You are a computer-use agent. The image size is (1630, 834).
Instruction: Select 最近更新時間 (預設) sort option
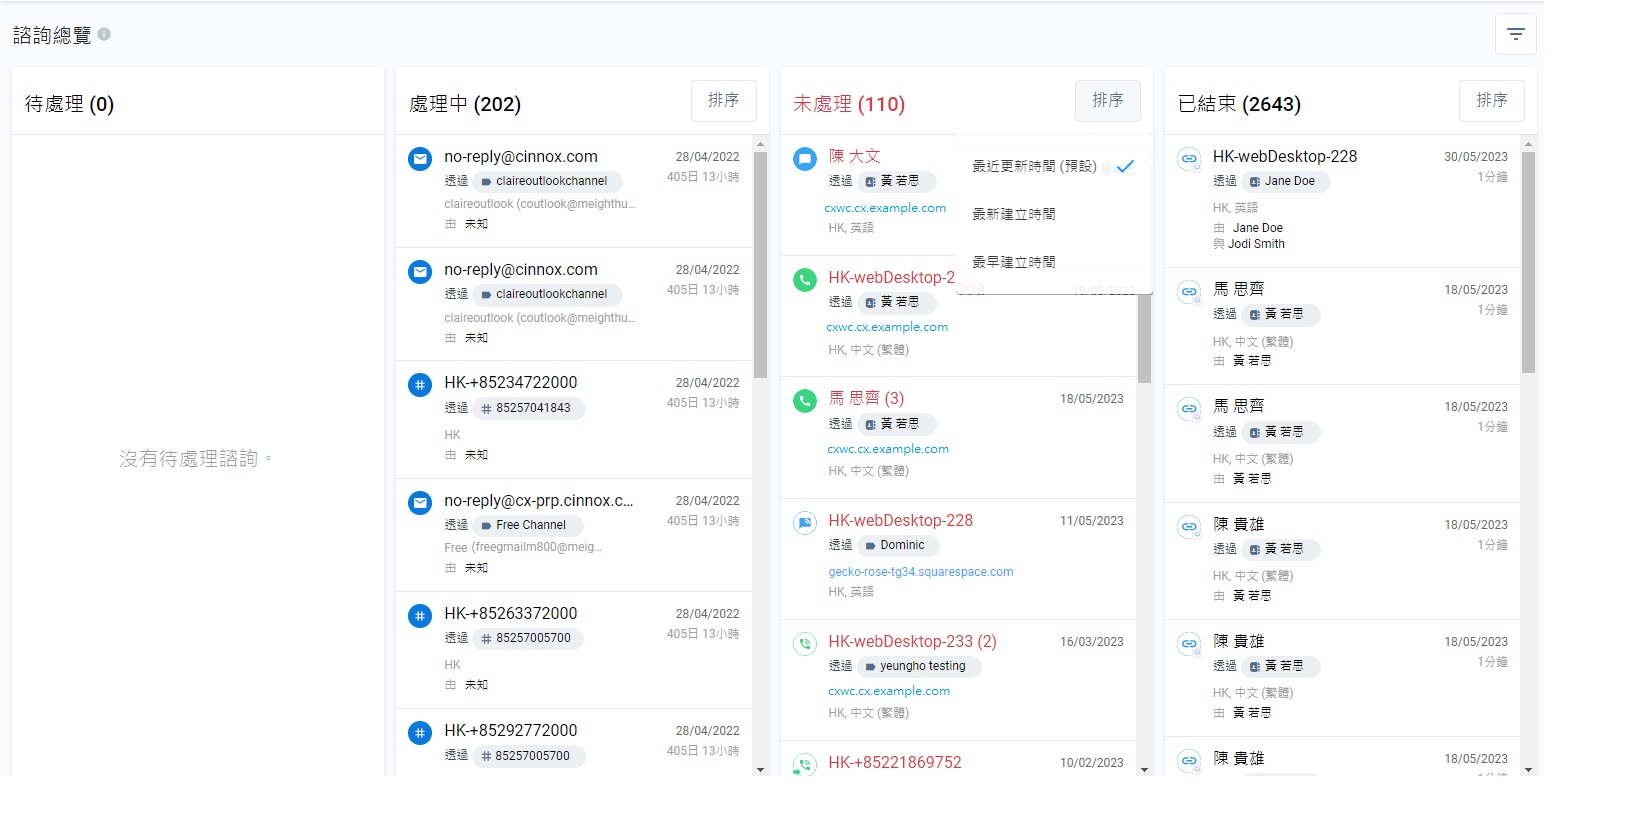tap(1034, 166)
